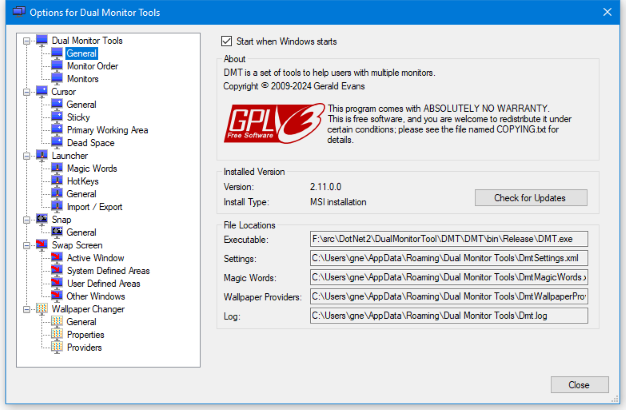Screen dimensions: 626x410
Task: Open the wallpaper Properties page
Action: pyautogui.click(x=85, y=335)
